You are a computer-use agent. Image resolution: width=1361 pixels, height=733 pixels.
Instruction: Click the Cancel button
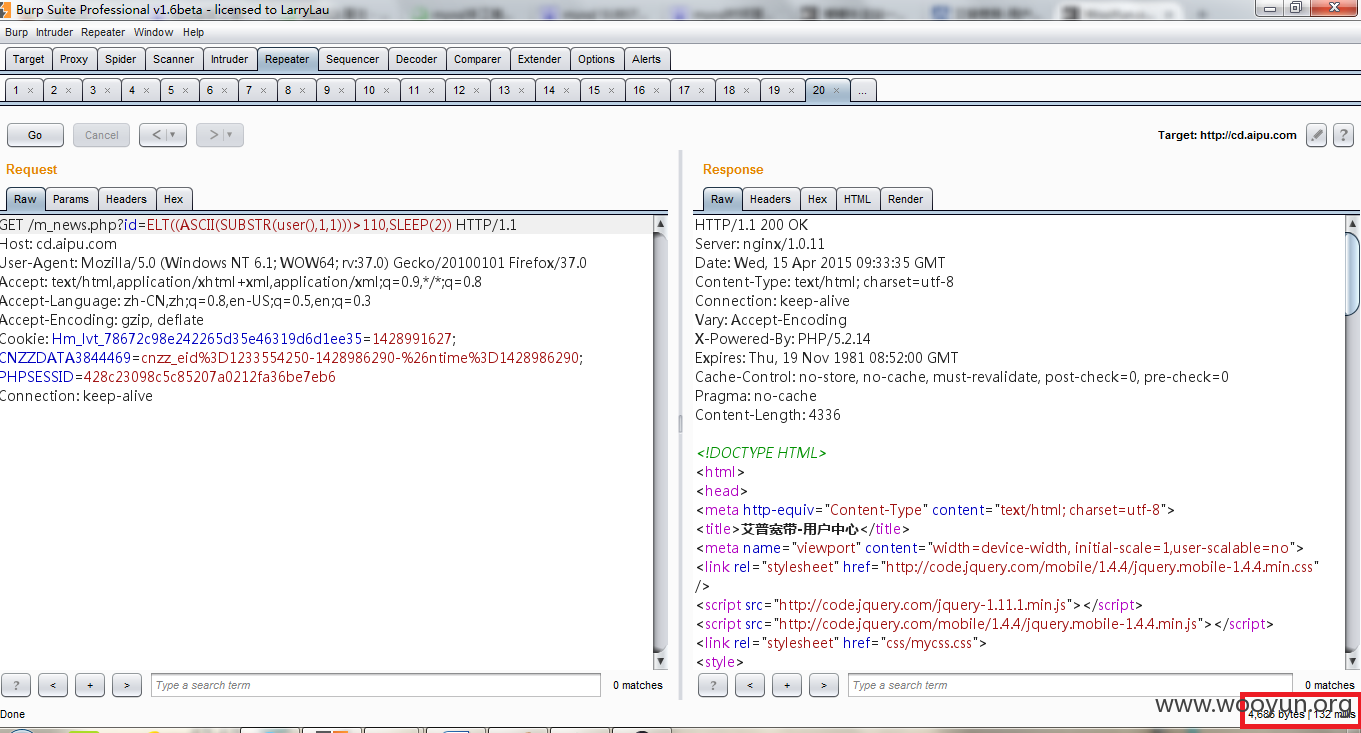pos(101,135)
